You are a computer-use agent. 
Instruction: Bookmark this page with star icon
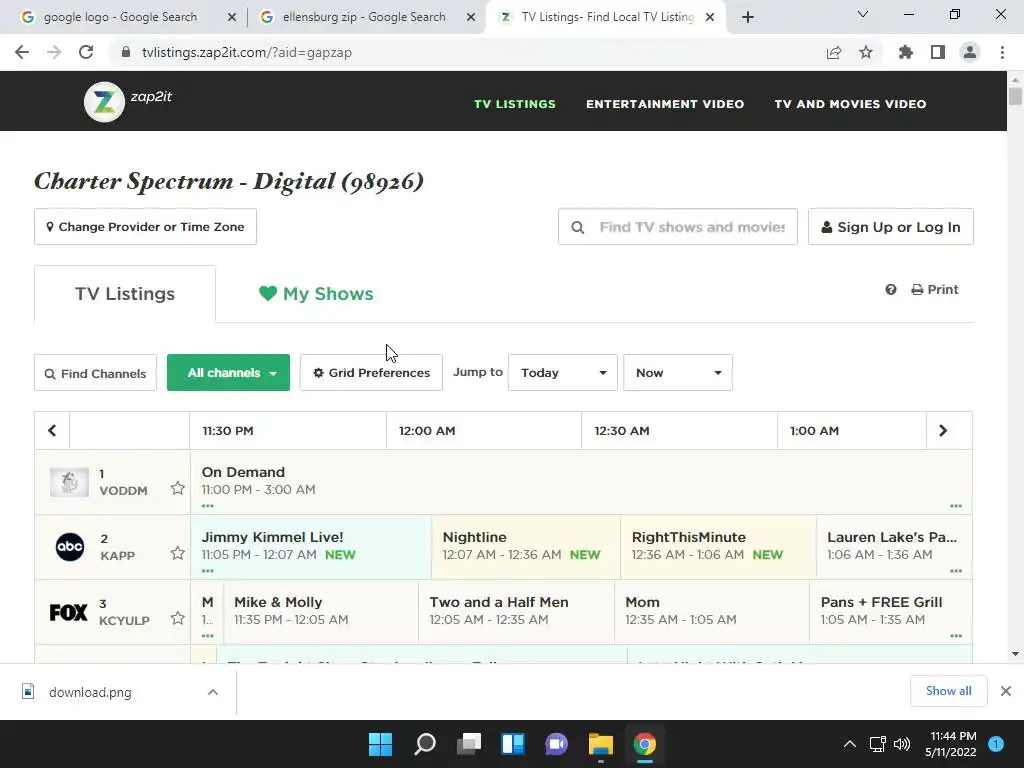click(866, 52)
